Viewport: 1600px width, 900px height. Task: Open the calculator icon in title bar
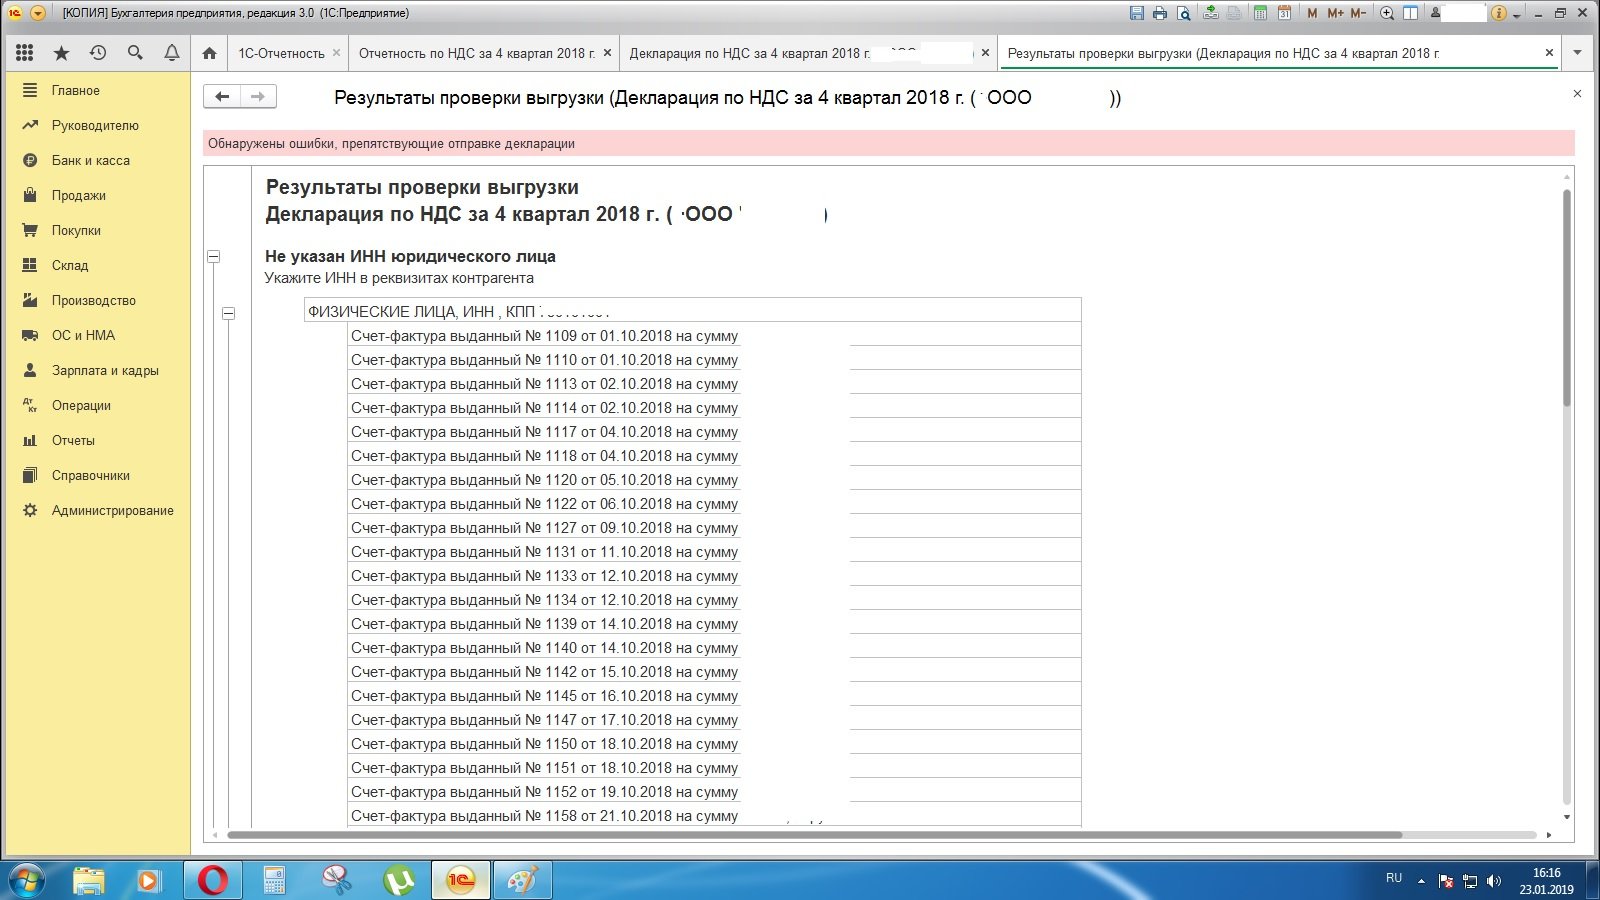click(1260, 13)
